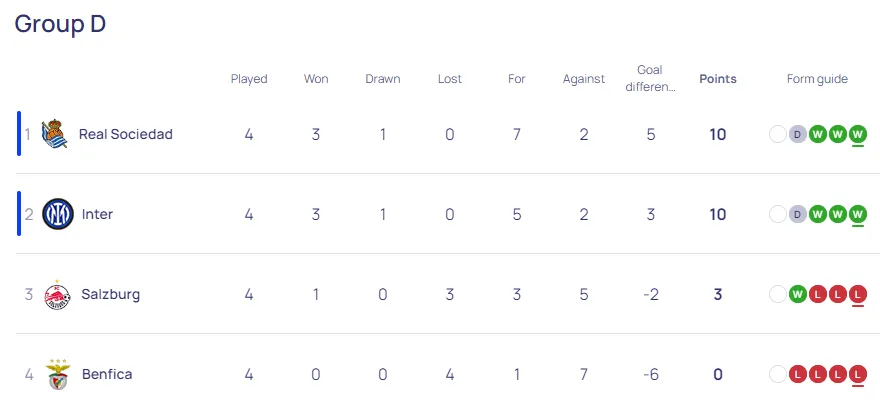This screenshot has height=404, width=880.
Task: Sort table by Points column header
Action: 718,79
